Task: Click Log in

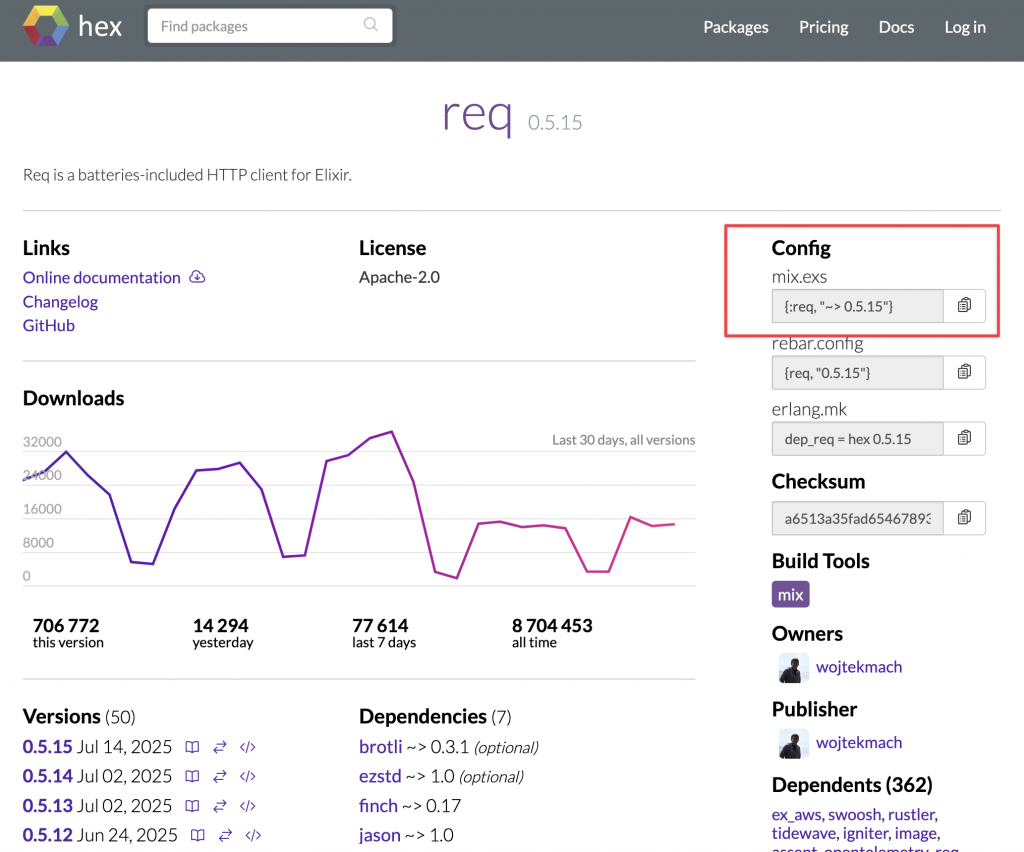Action: coord(965,27)
